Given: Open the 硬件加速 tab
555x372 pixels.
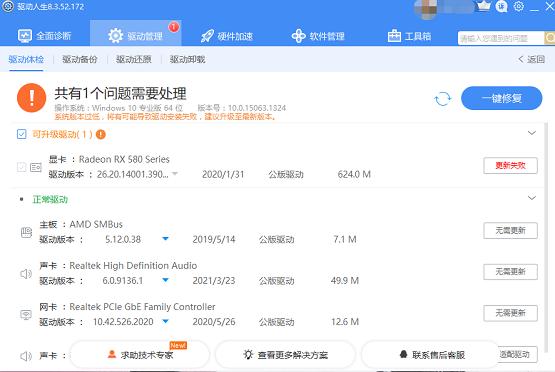Looking at the screenshot, I should 227,36.
